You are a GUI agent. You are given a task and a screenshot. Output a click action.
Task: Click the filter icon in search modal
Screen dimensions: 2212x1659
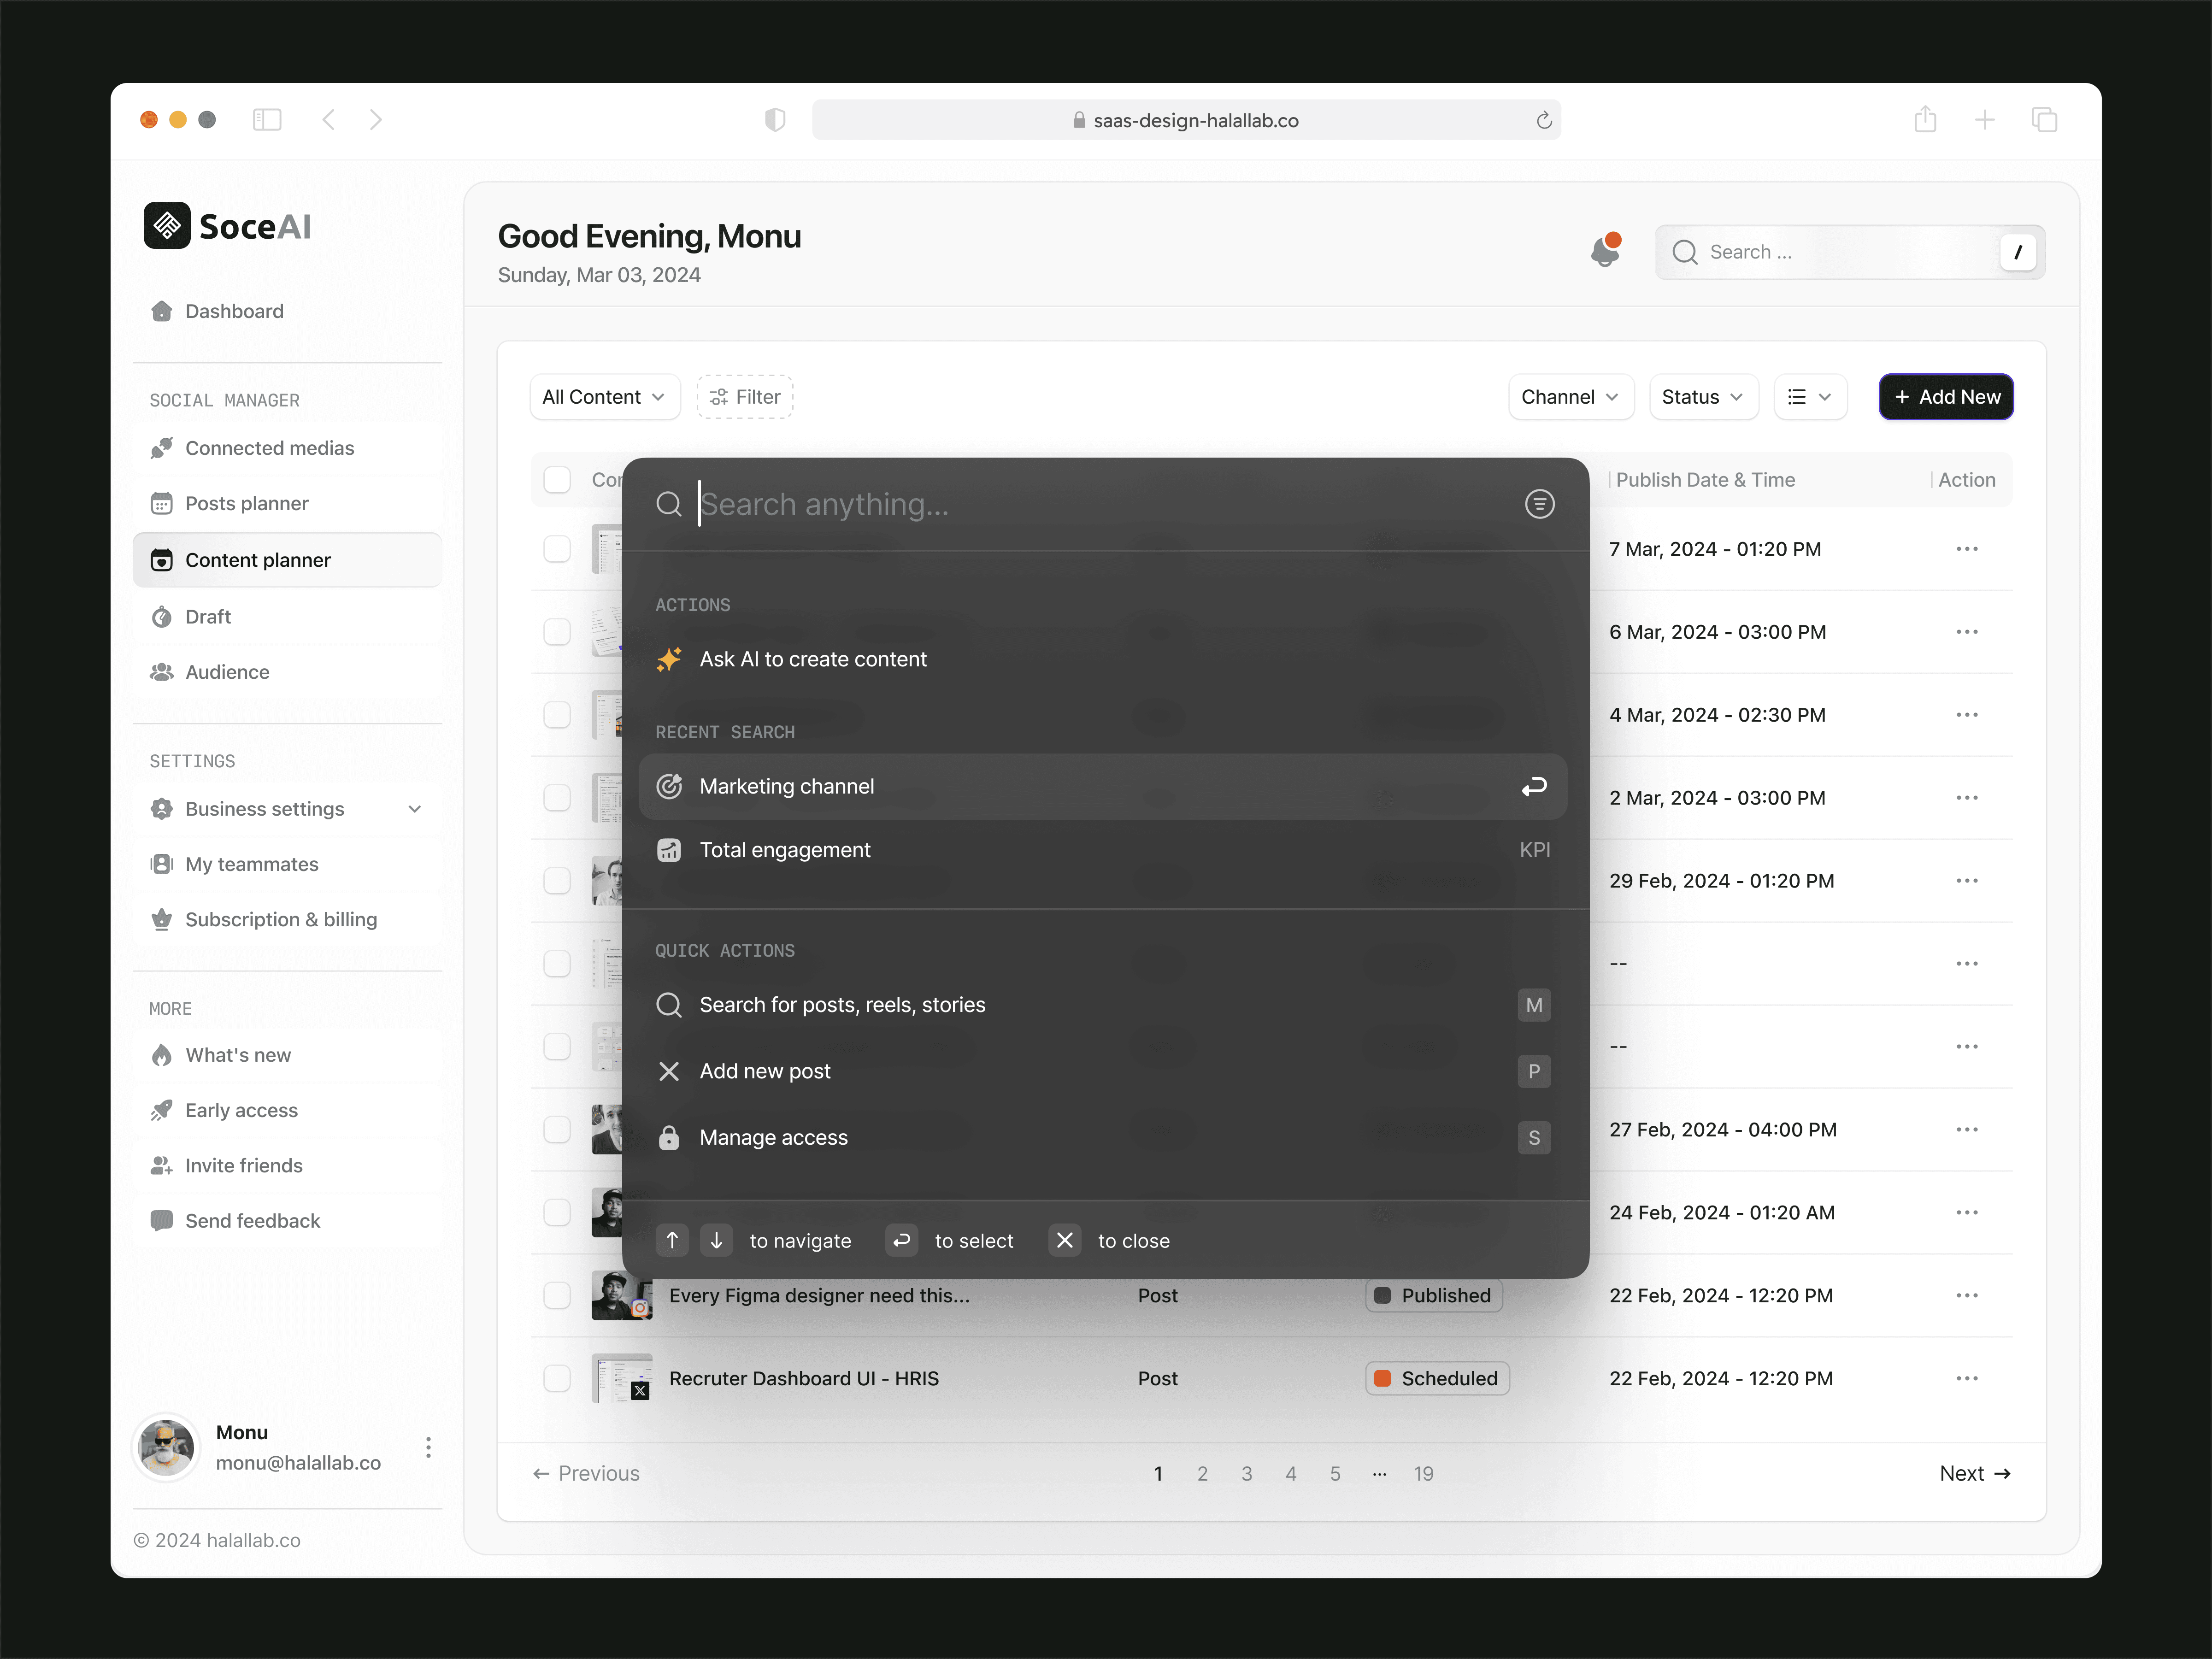(x=1539, y=504)
